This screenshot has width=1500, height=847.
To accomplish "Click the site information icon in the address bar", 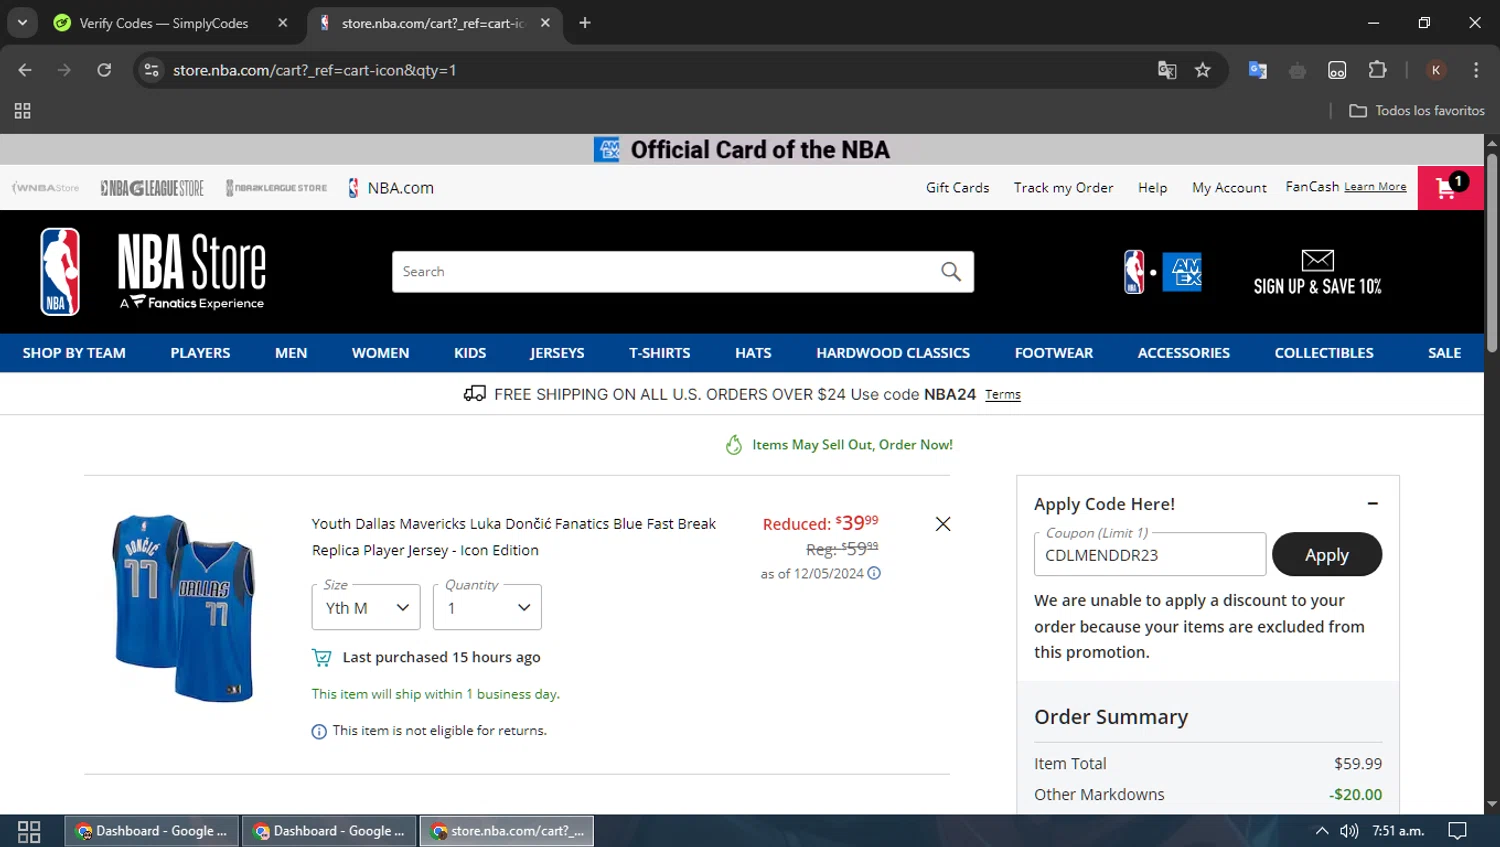I will coord(151,70).
